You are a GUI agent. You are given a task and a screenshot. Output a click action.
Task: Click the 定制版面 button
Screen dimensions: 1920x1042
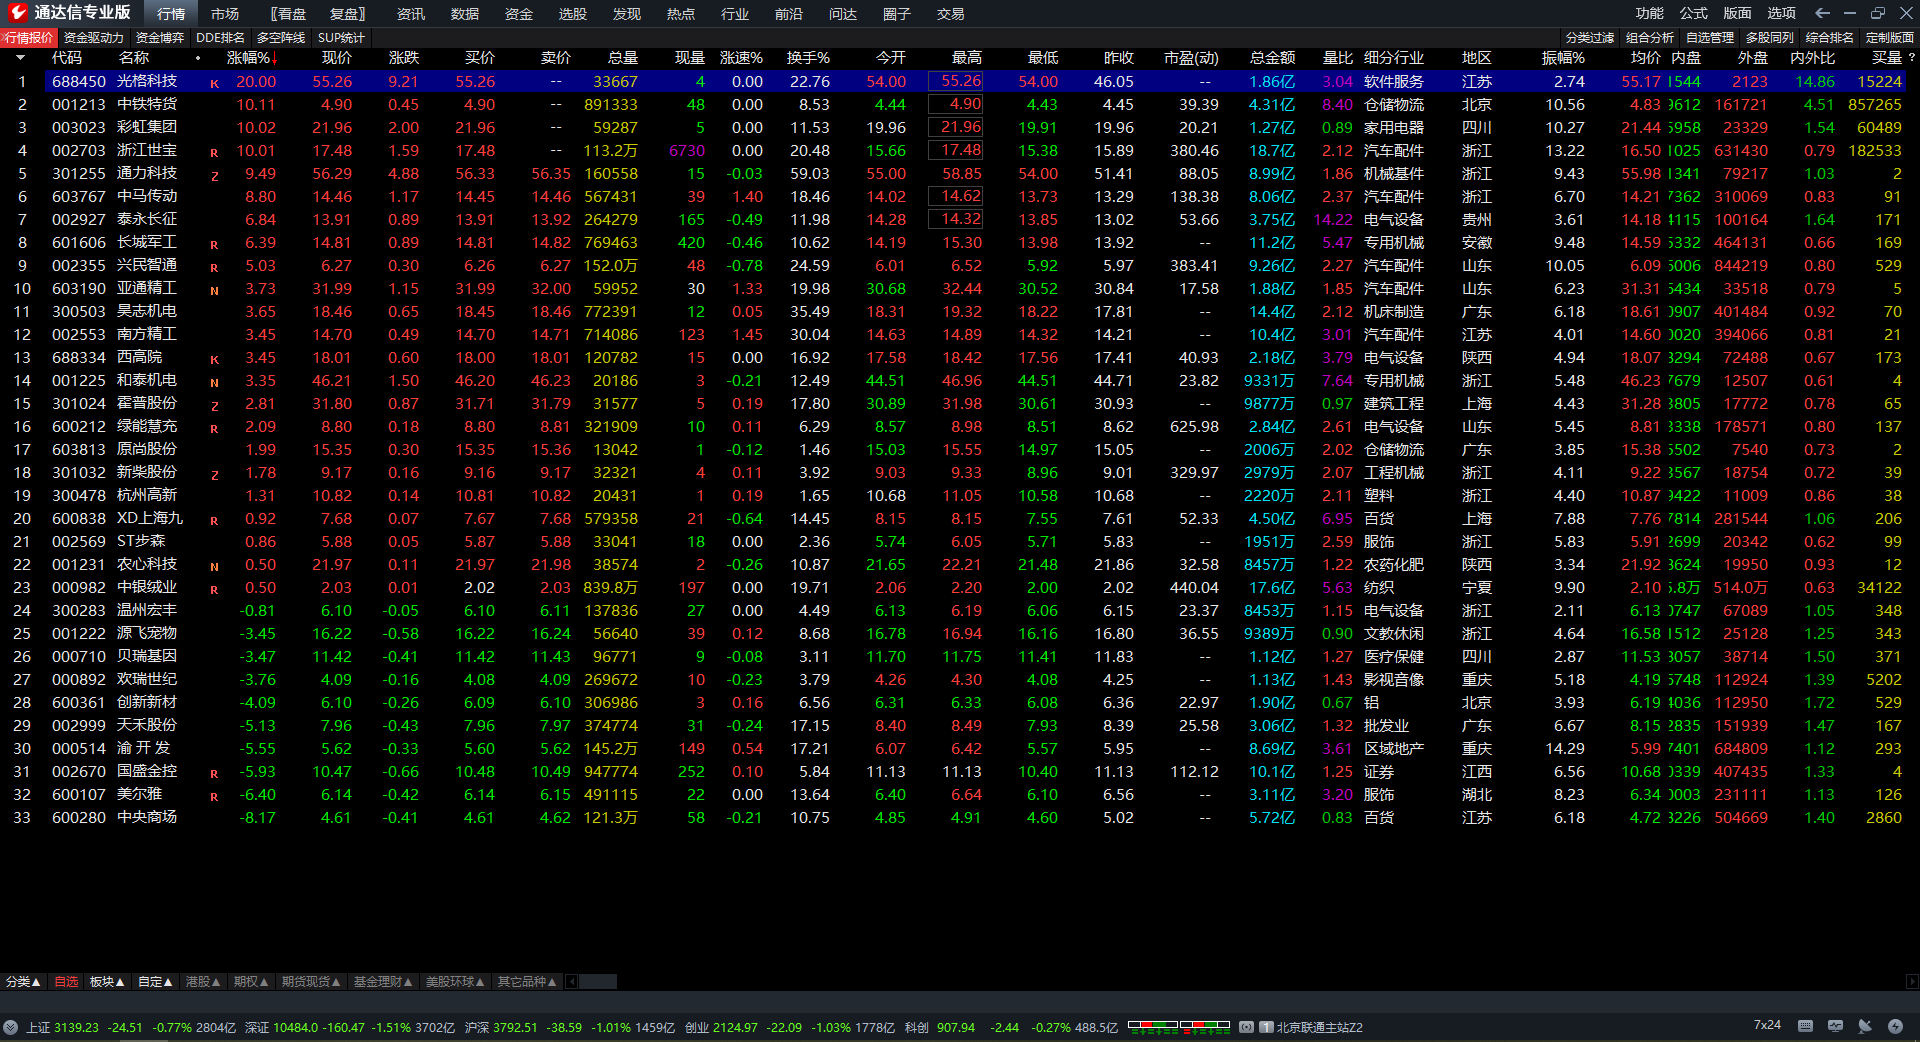click(x=1890, y=38)
